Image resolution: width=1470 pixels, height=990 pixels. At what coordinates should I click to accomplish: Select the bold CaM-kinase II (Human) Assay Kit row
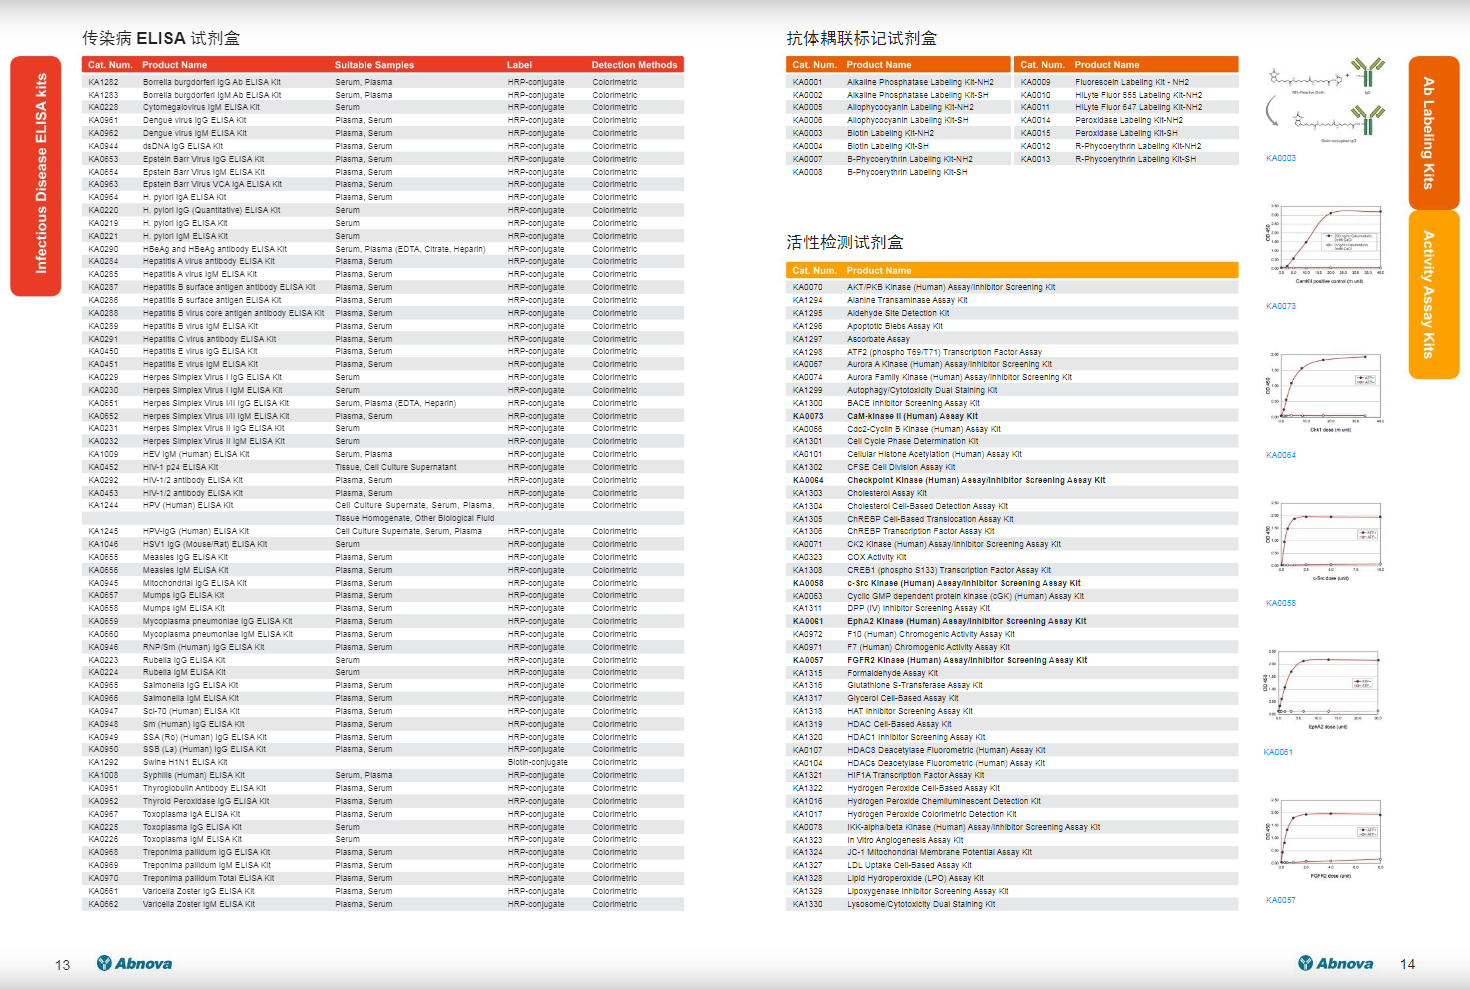click(912, 416)
